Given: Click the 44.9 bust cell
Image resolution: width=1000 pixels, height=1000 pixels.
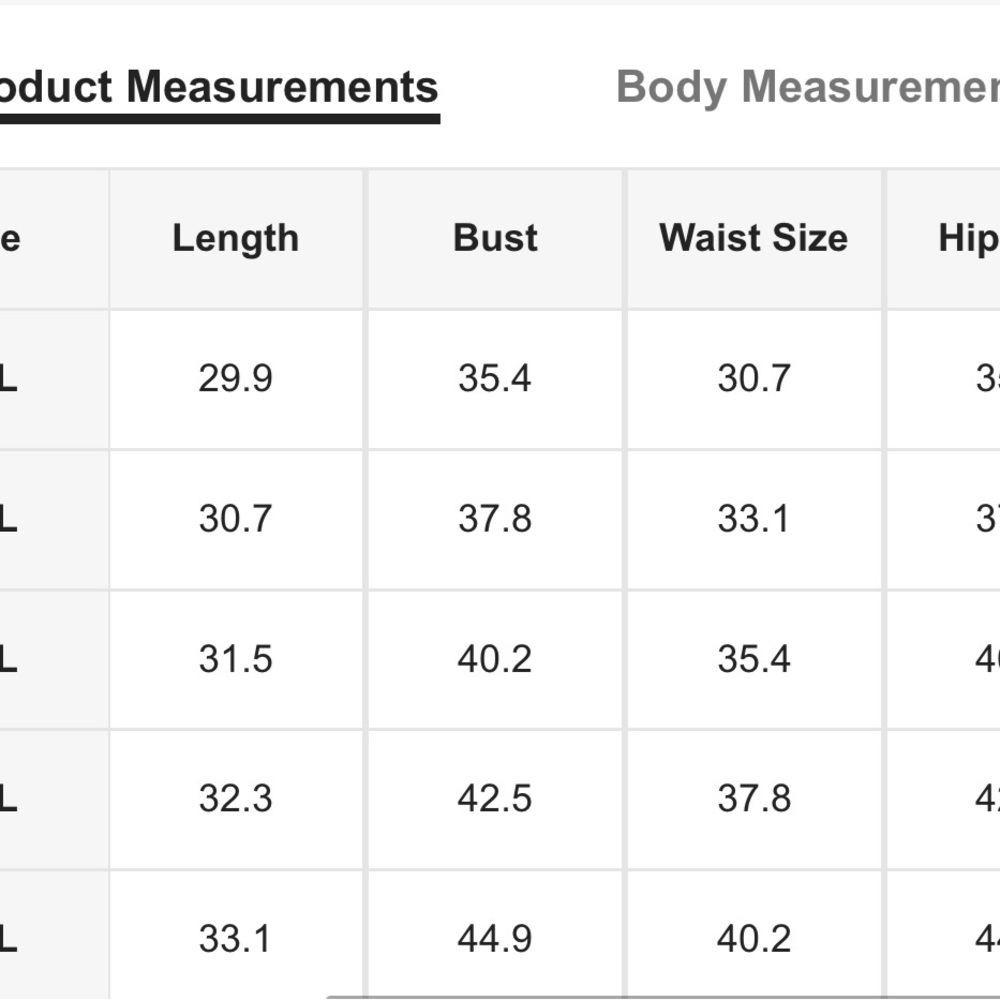Looking at the screenshot, I should [495, 939].
